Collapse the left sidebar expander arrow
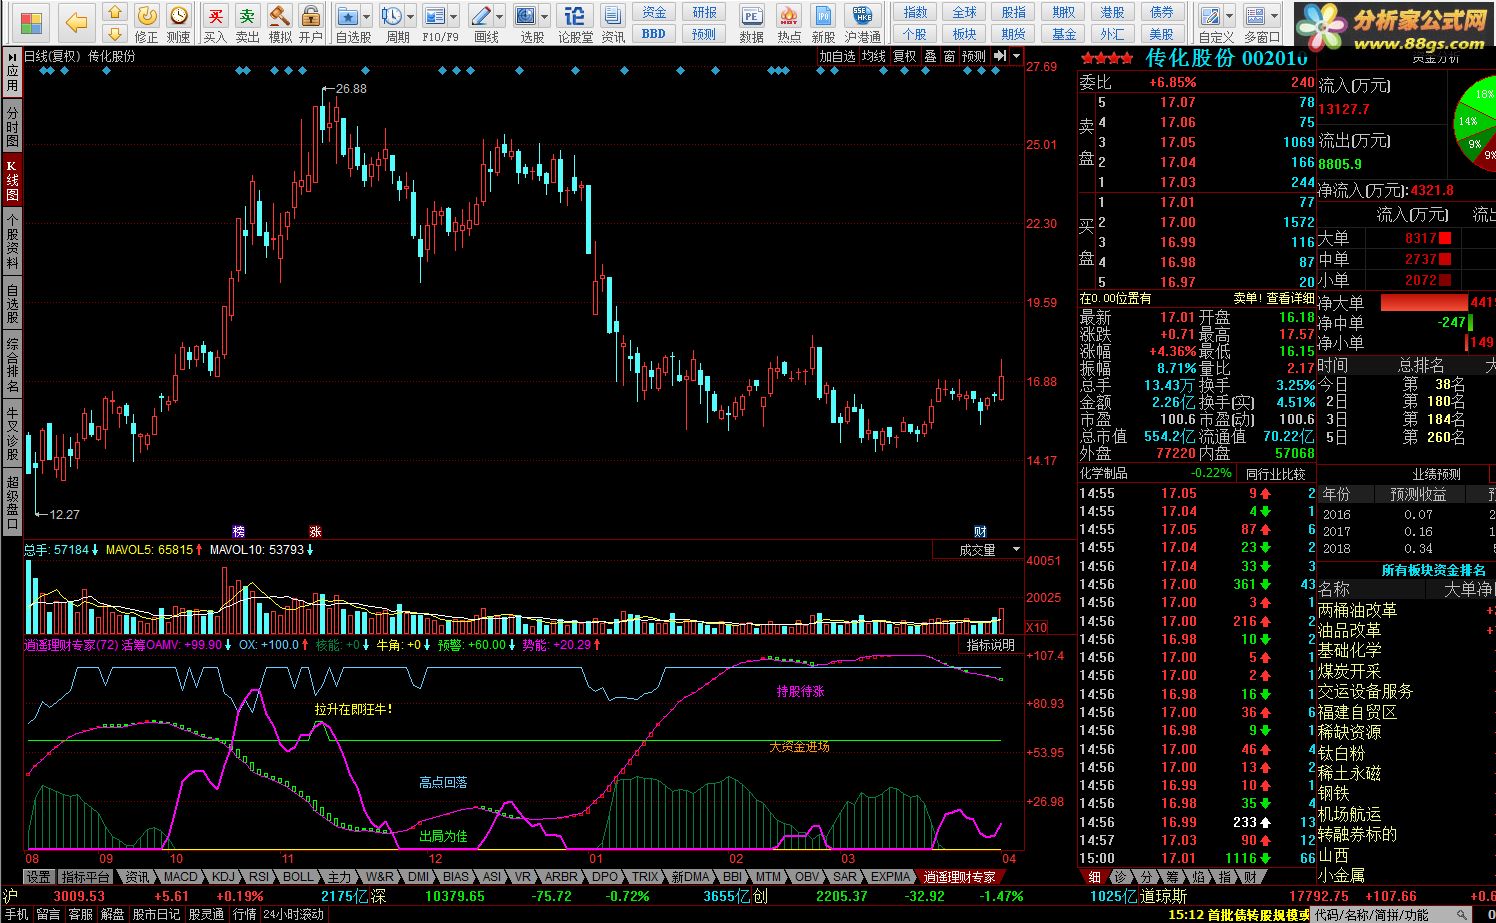This screenshot has height=923, width=1496. (12, 55)
